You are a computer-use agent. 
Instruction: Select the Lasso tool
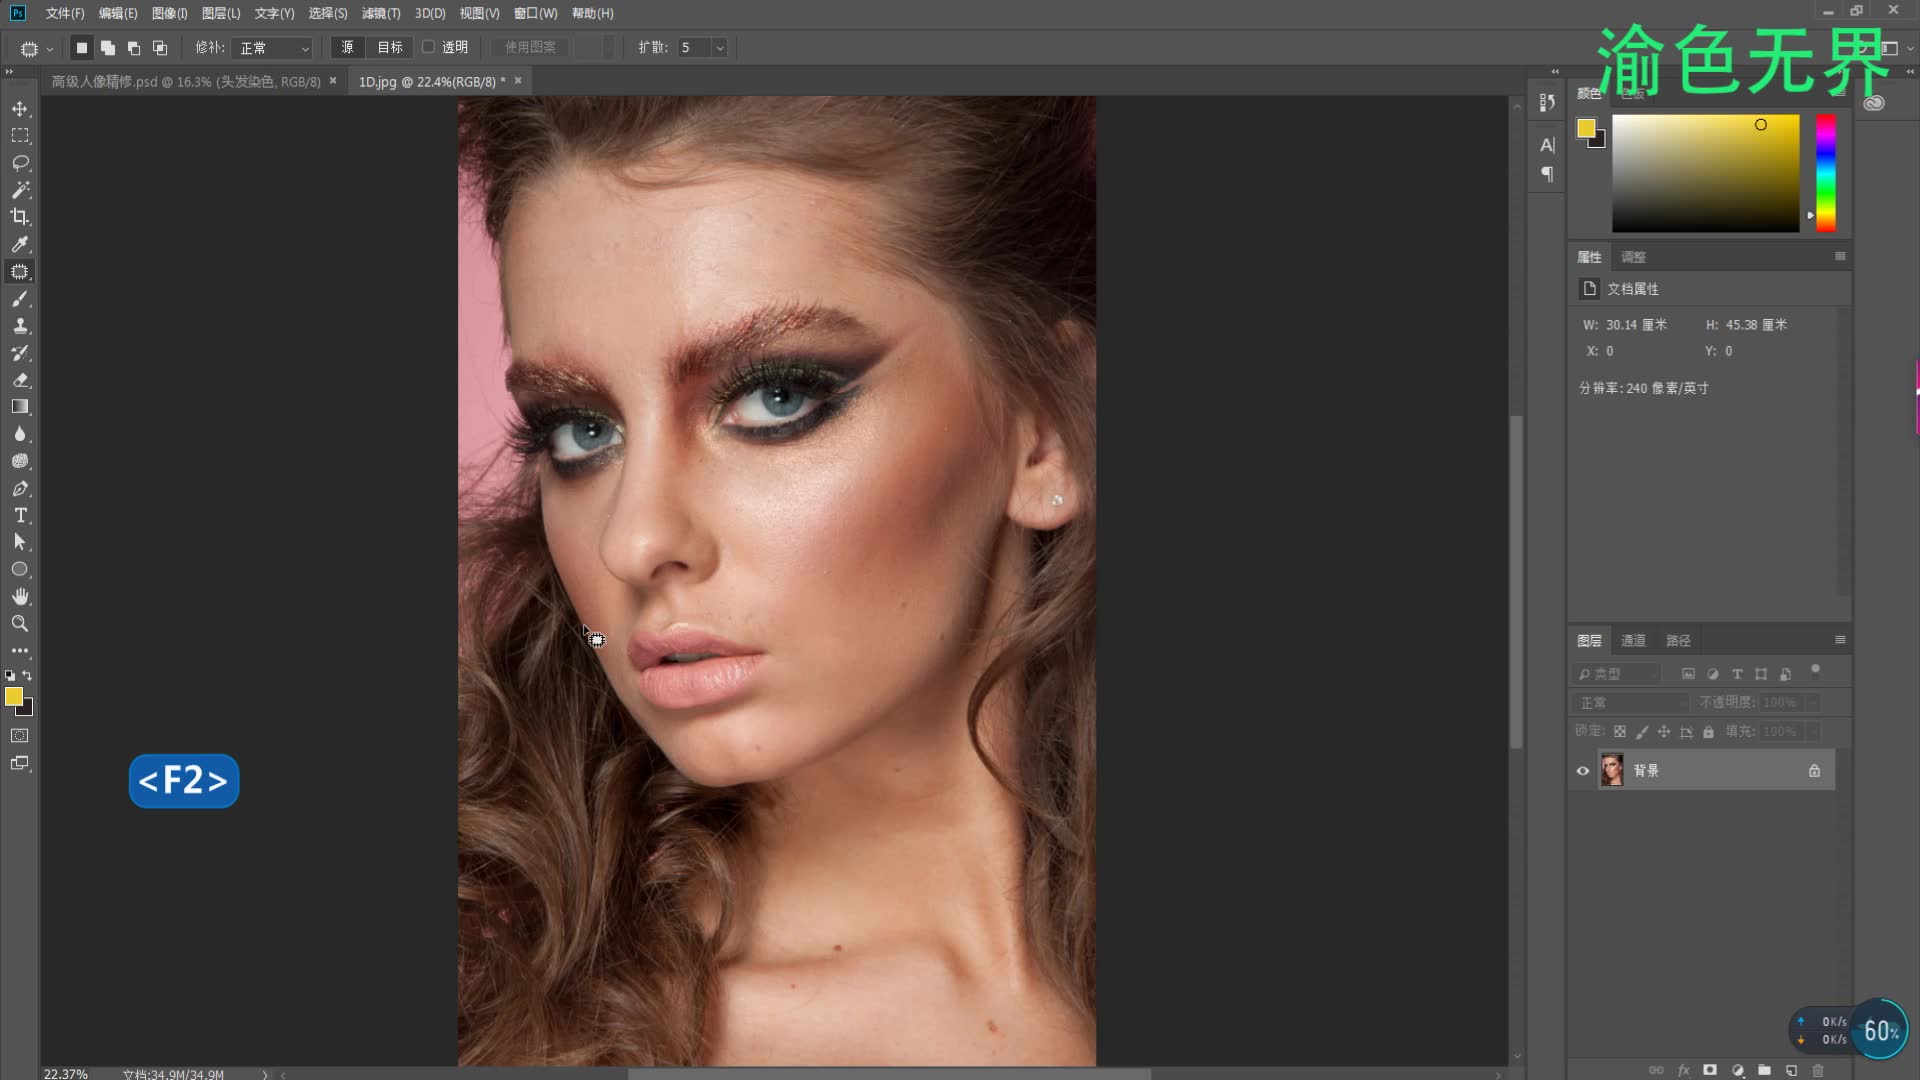click(20, 162)
